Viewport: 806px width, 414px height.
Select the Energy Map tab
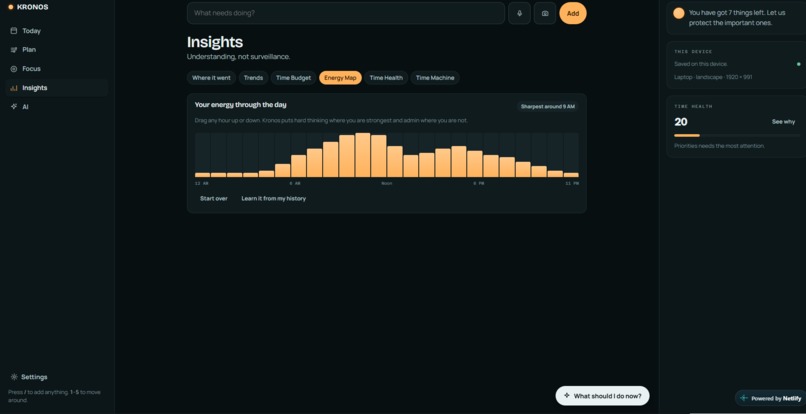click(340, 78)
